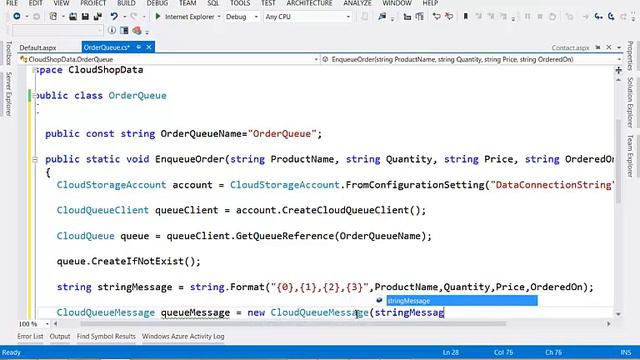Click the Find in Files toolbar icon
Image resolution: width=640 pixels, height=360 pixels.
pos(382,16)
